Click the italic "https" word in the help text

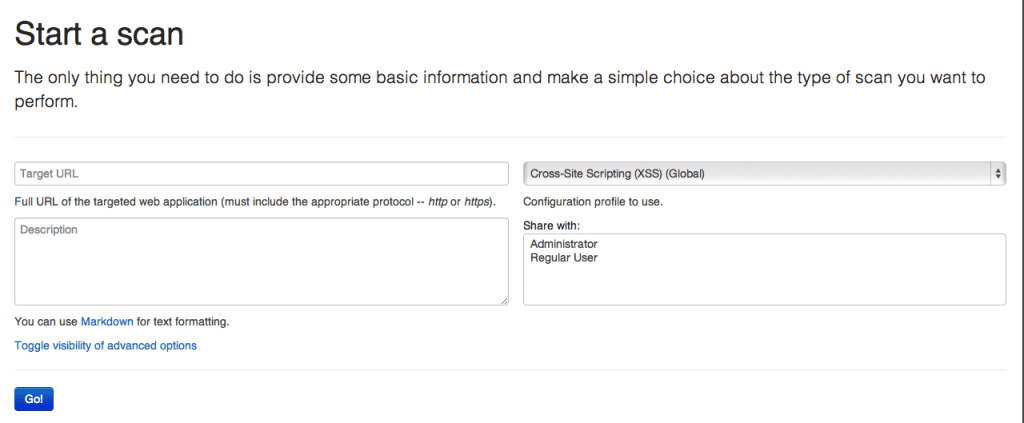coord(478,202)
